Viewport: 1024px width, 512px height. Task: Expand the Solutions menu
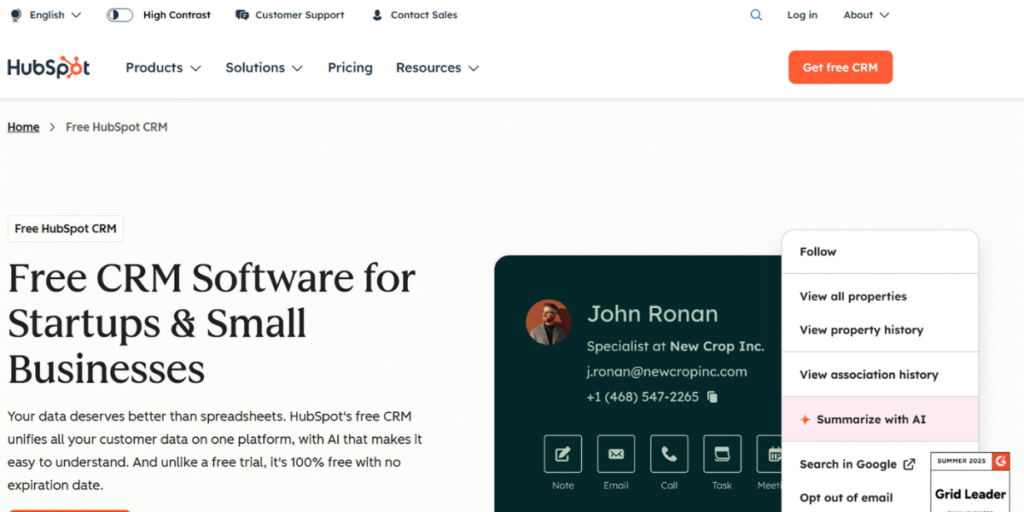point(264,68)
